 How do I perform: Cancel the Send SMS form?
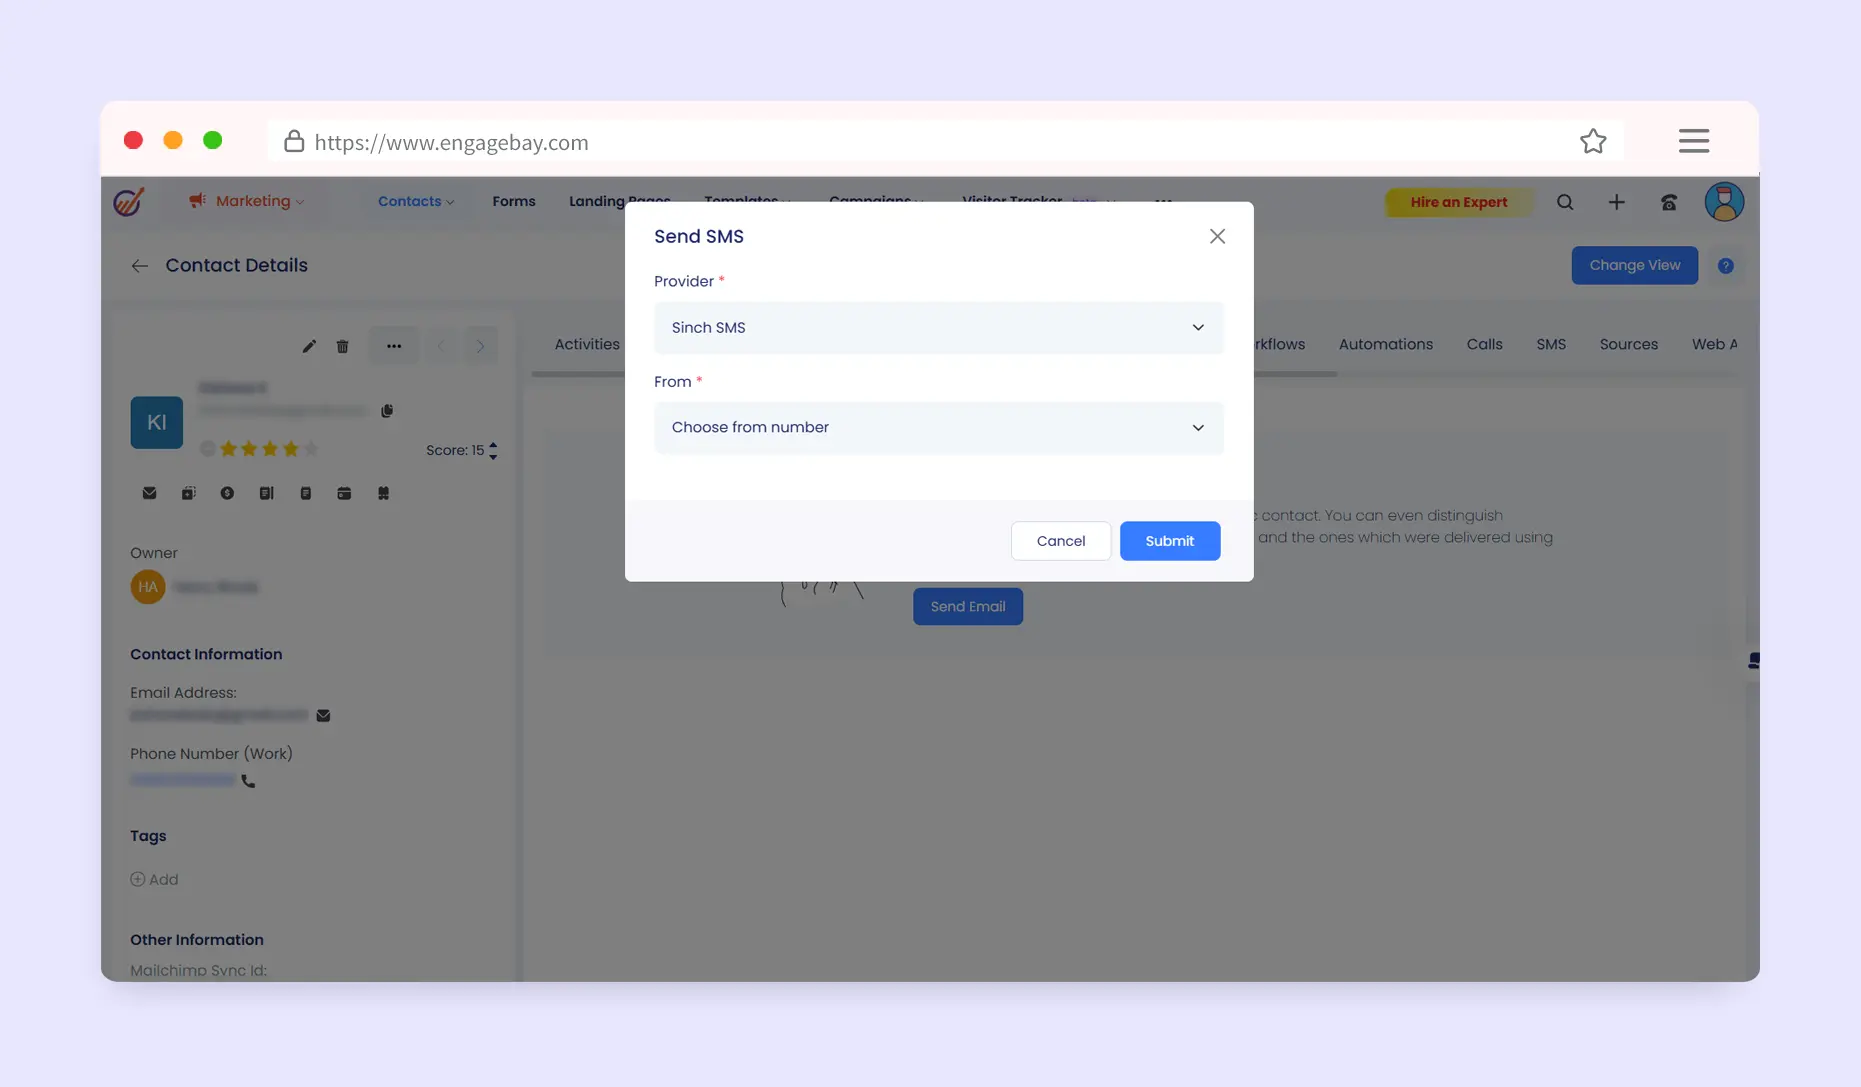1060,541
